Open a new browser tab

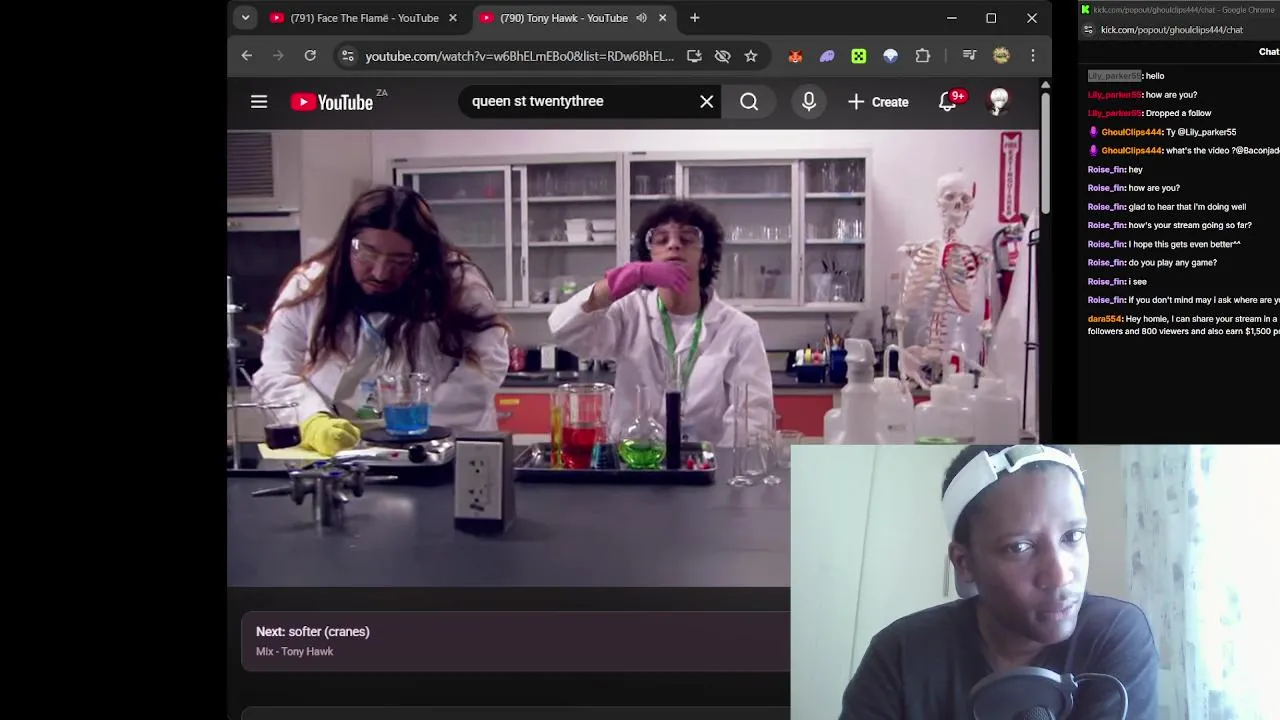coord(694,18)
